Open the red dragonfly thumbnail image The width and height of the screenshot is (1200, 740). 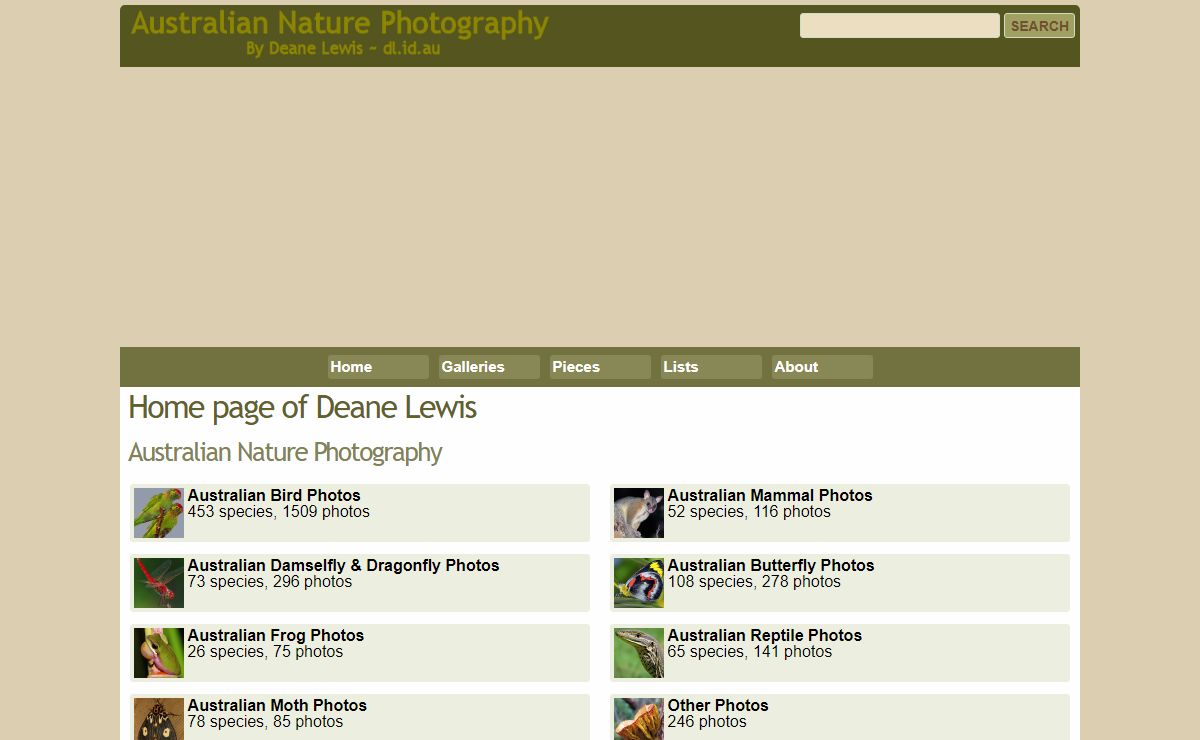click(x=159, y=583)
